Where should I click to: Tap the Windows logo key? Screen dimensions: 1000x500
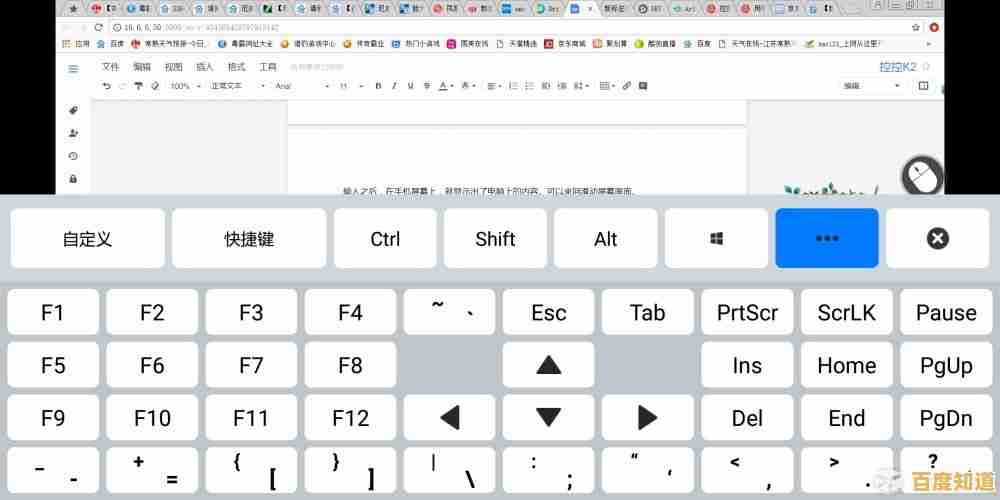tap(717, 239)
